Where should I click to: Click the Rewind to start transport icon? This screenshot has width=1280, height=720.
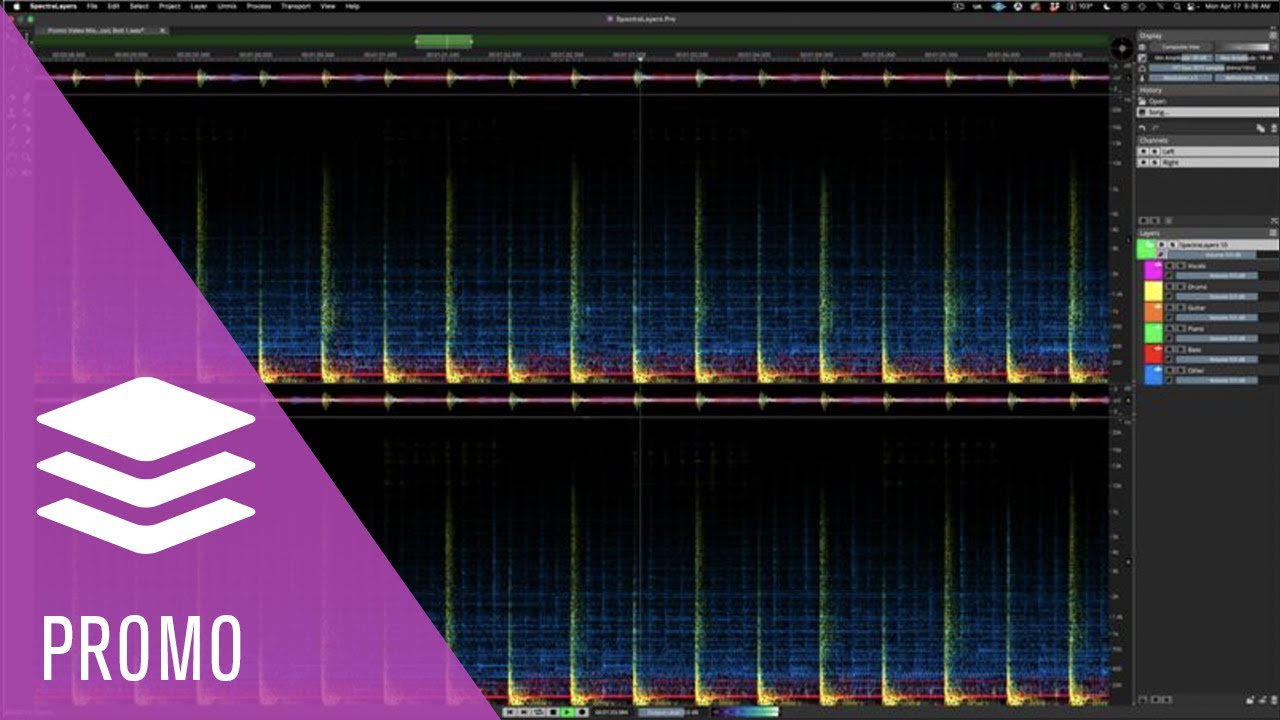tap(509, 712)
